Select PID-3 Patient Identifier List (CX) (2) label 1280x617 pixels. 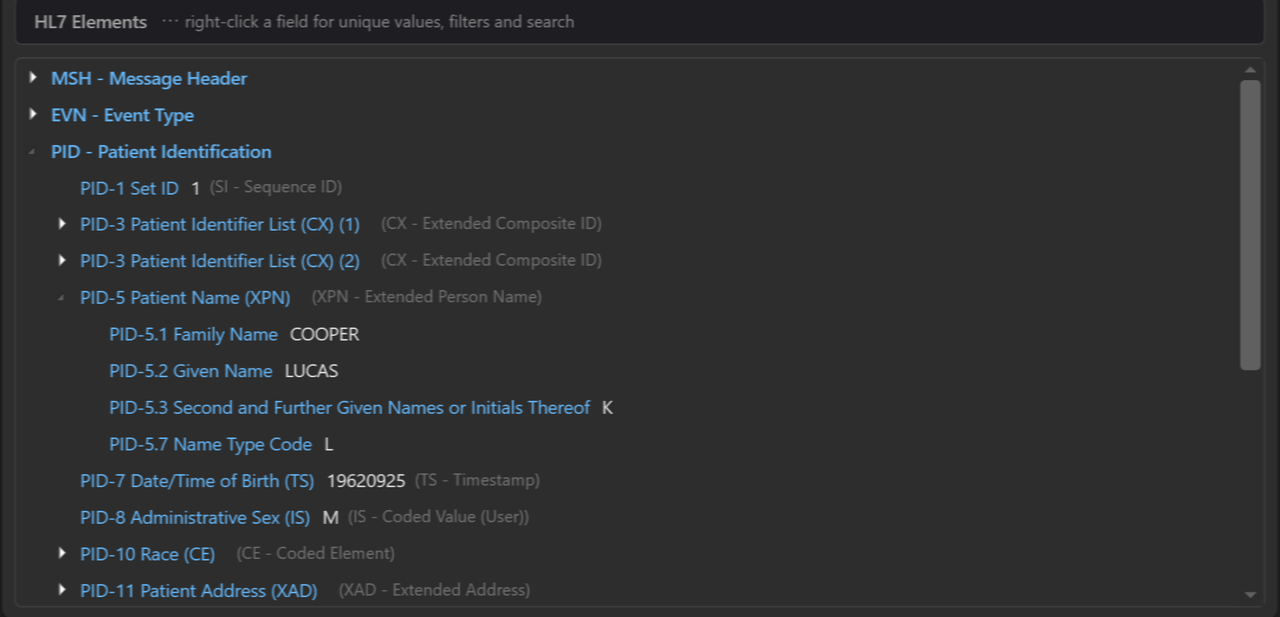(220, 261)
